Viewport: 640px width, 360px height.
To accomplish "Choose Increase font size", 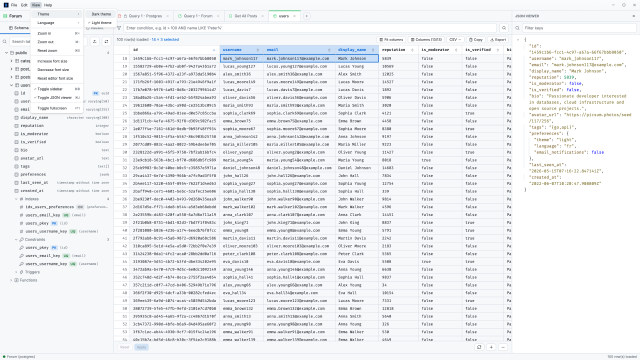I will (x=58, y=61).
